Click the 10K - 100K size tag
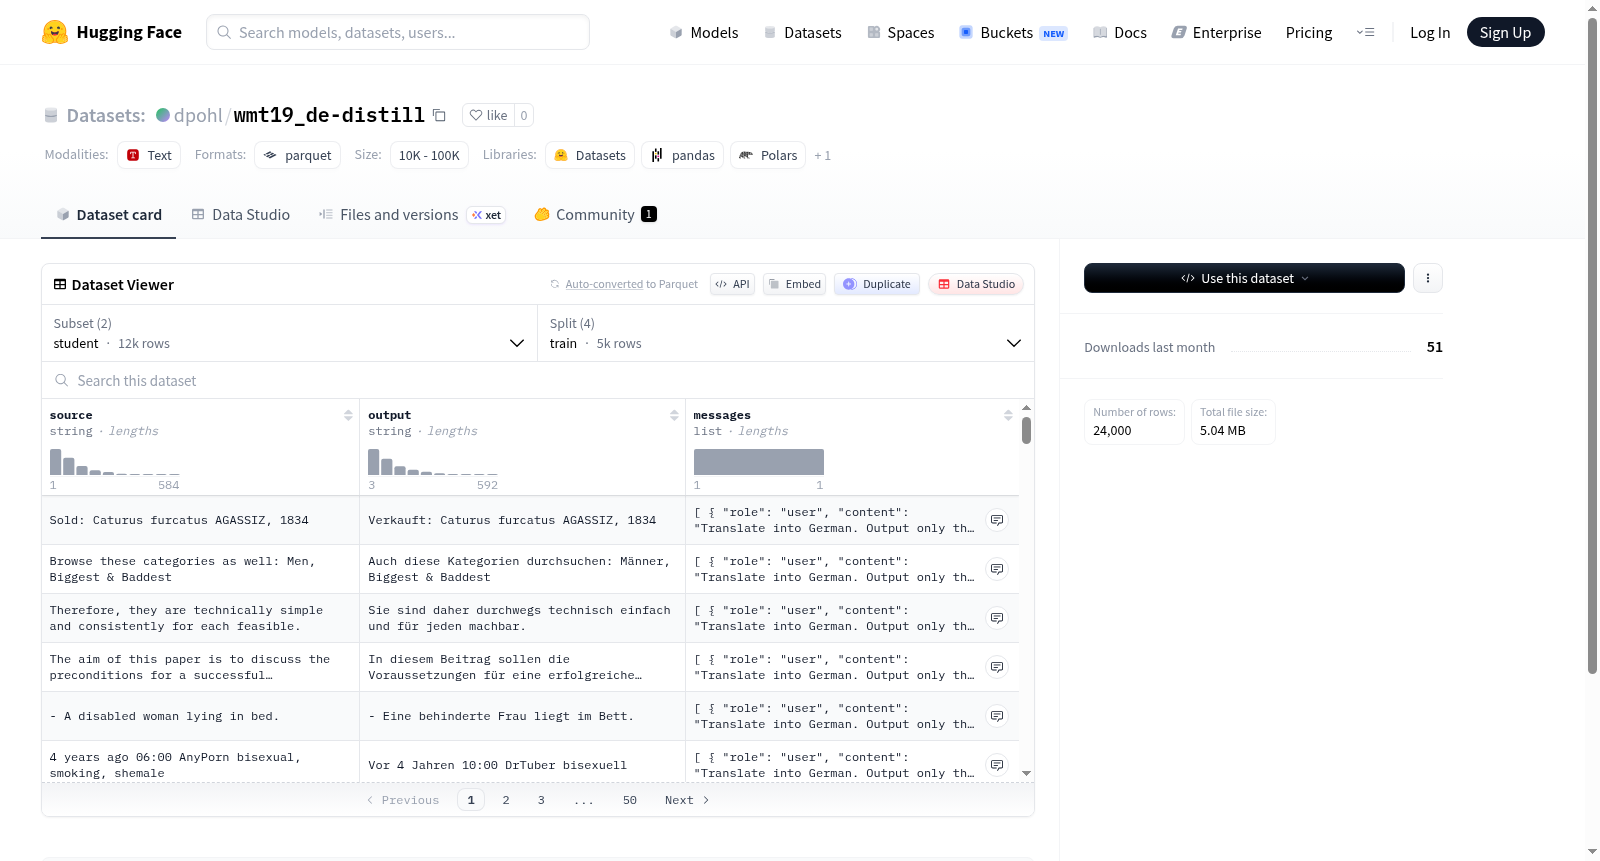This screenshot has height=861, width=1600. point(429,155)
